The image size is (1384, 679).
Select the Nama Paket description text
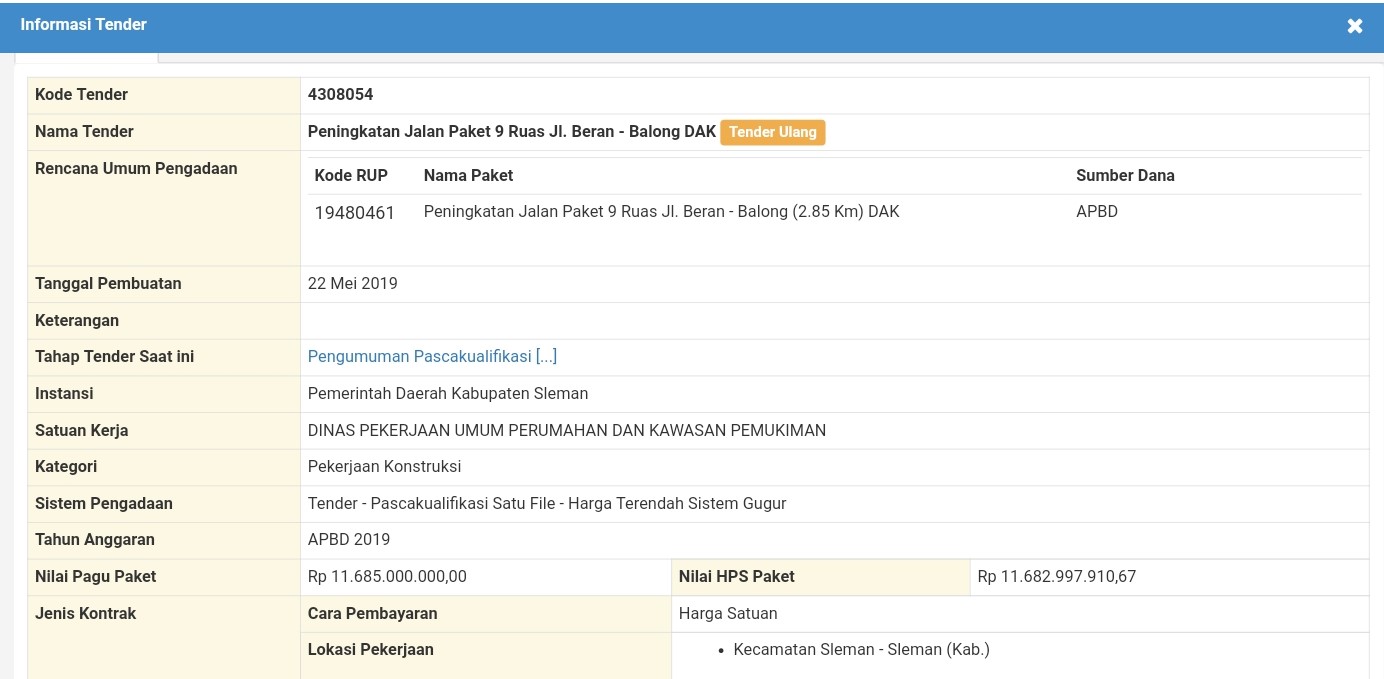(x=661, y=211)
